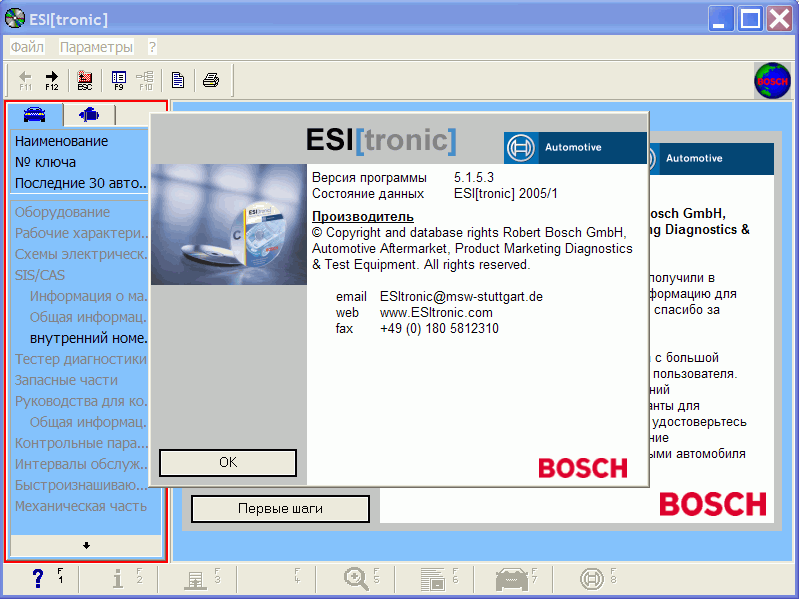
Task: Click the printer icon in toolbar
Action: coord(210,80)
